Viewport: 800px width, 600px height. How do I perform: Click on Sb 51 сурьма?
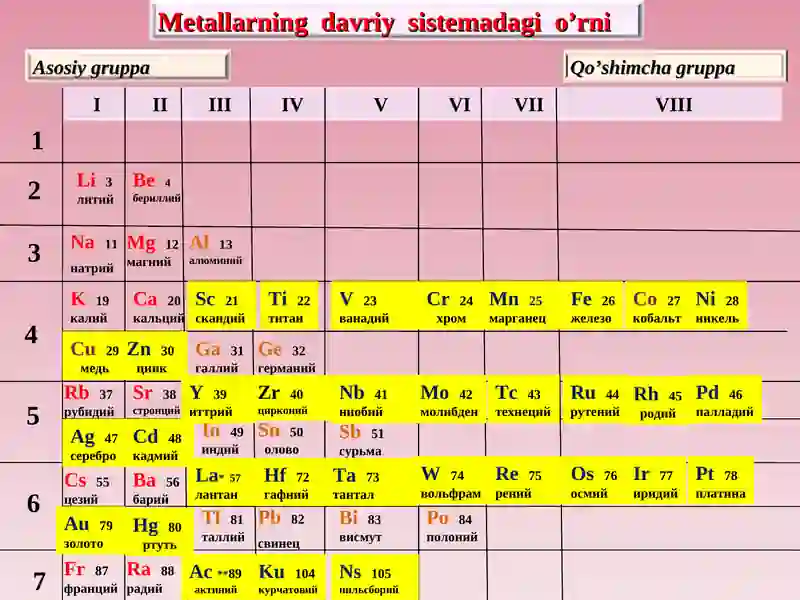click(361, 440)
